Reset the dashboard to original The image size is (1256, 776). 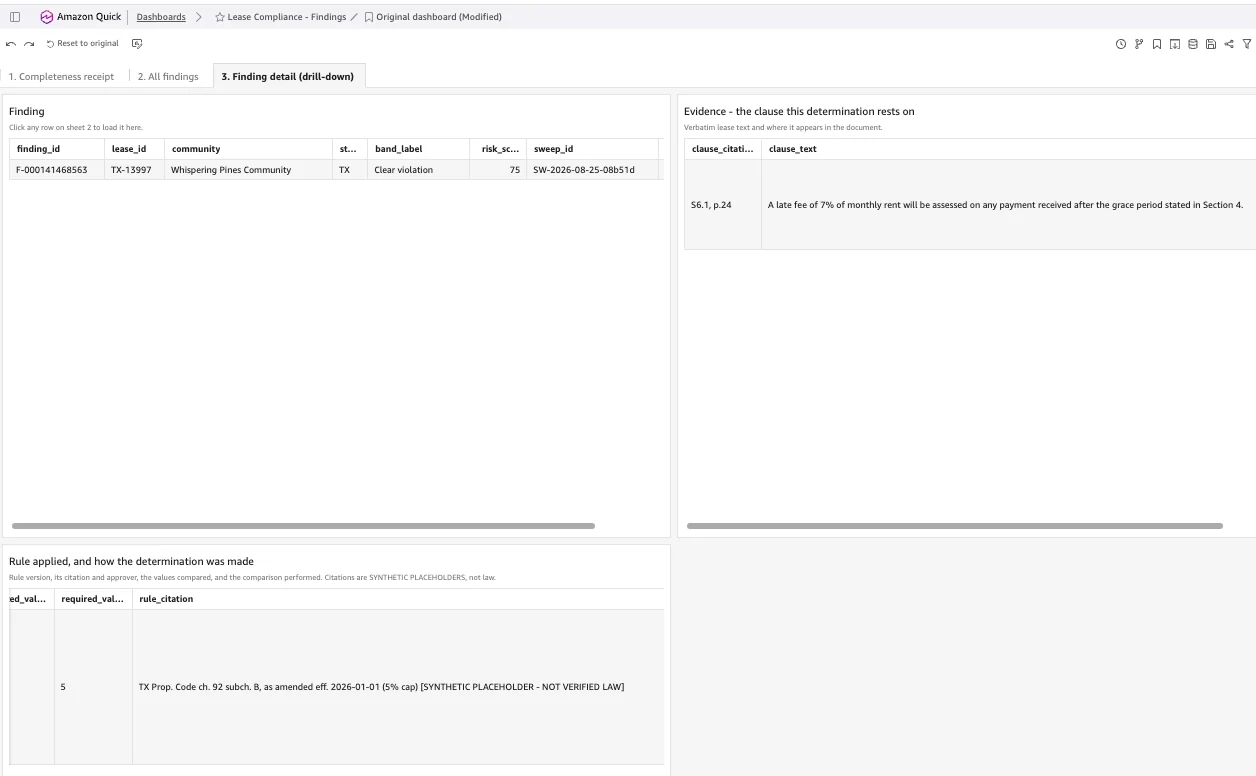pos(83,44)
